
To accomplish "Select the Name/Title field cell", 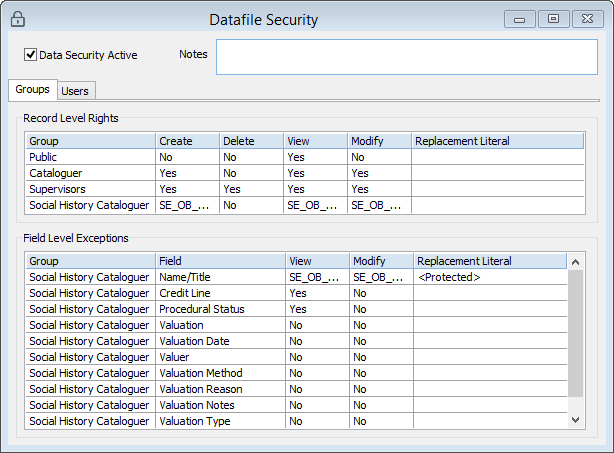I will (x=220, y=277).
